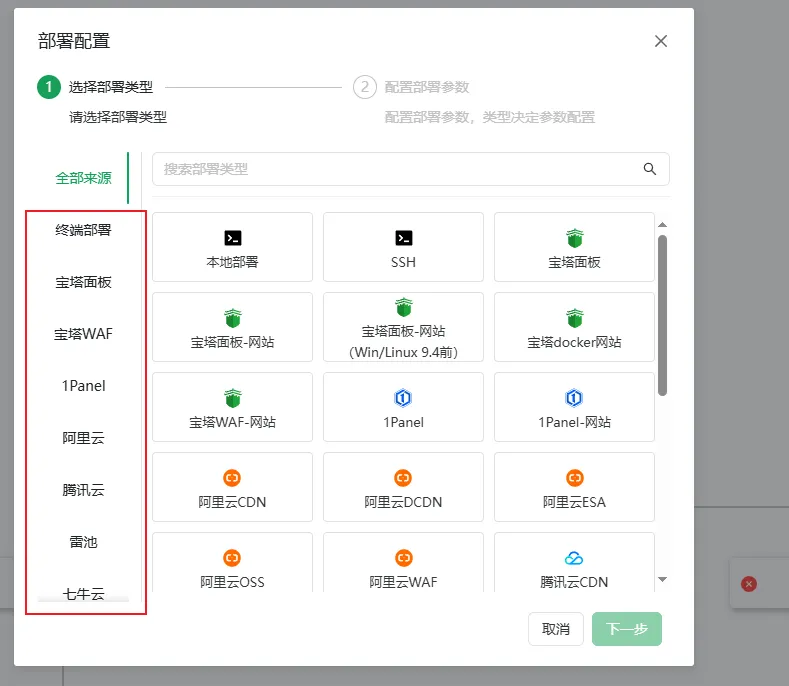This screenshot has width=789, height=686.
Task: Dismiss the red error notification icon
Action: click(x=749, y=584)
